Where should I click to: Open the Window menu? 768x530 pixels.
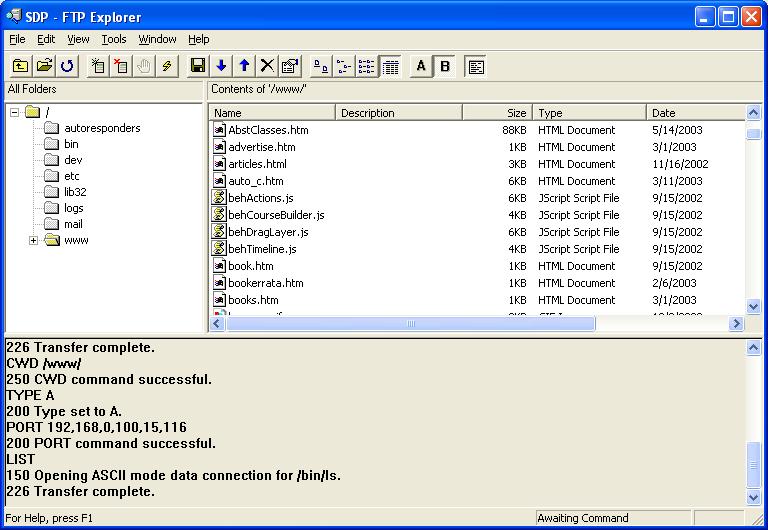(x=157, y=39)
